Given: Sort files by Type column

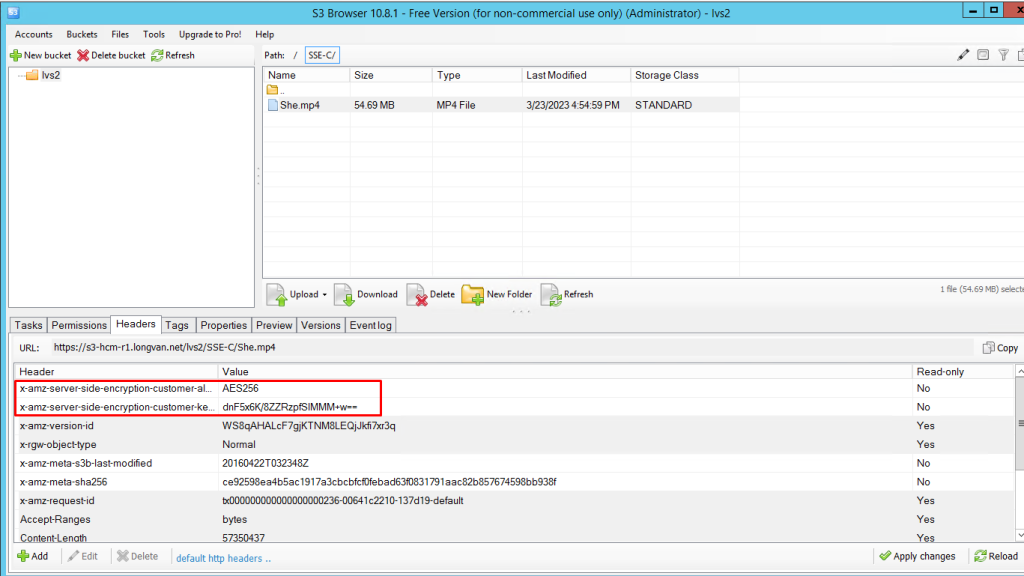Looking at the screenshot, I should coord(477,75).
